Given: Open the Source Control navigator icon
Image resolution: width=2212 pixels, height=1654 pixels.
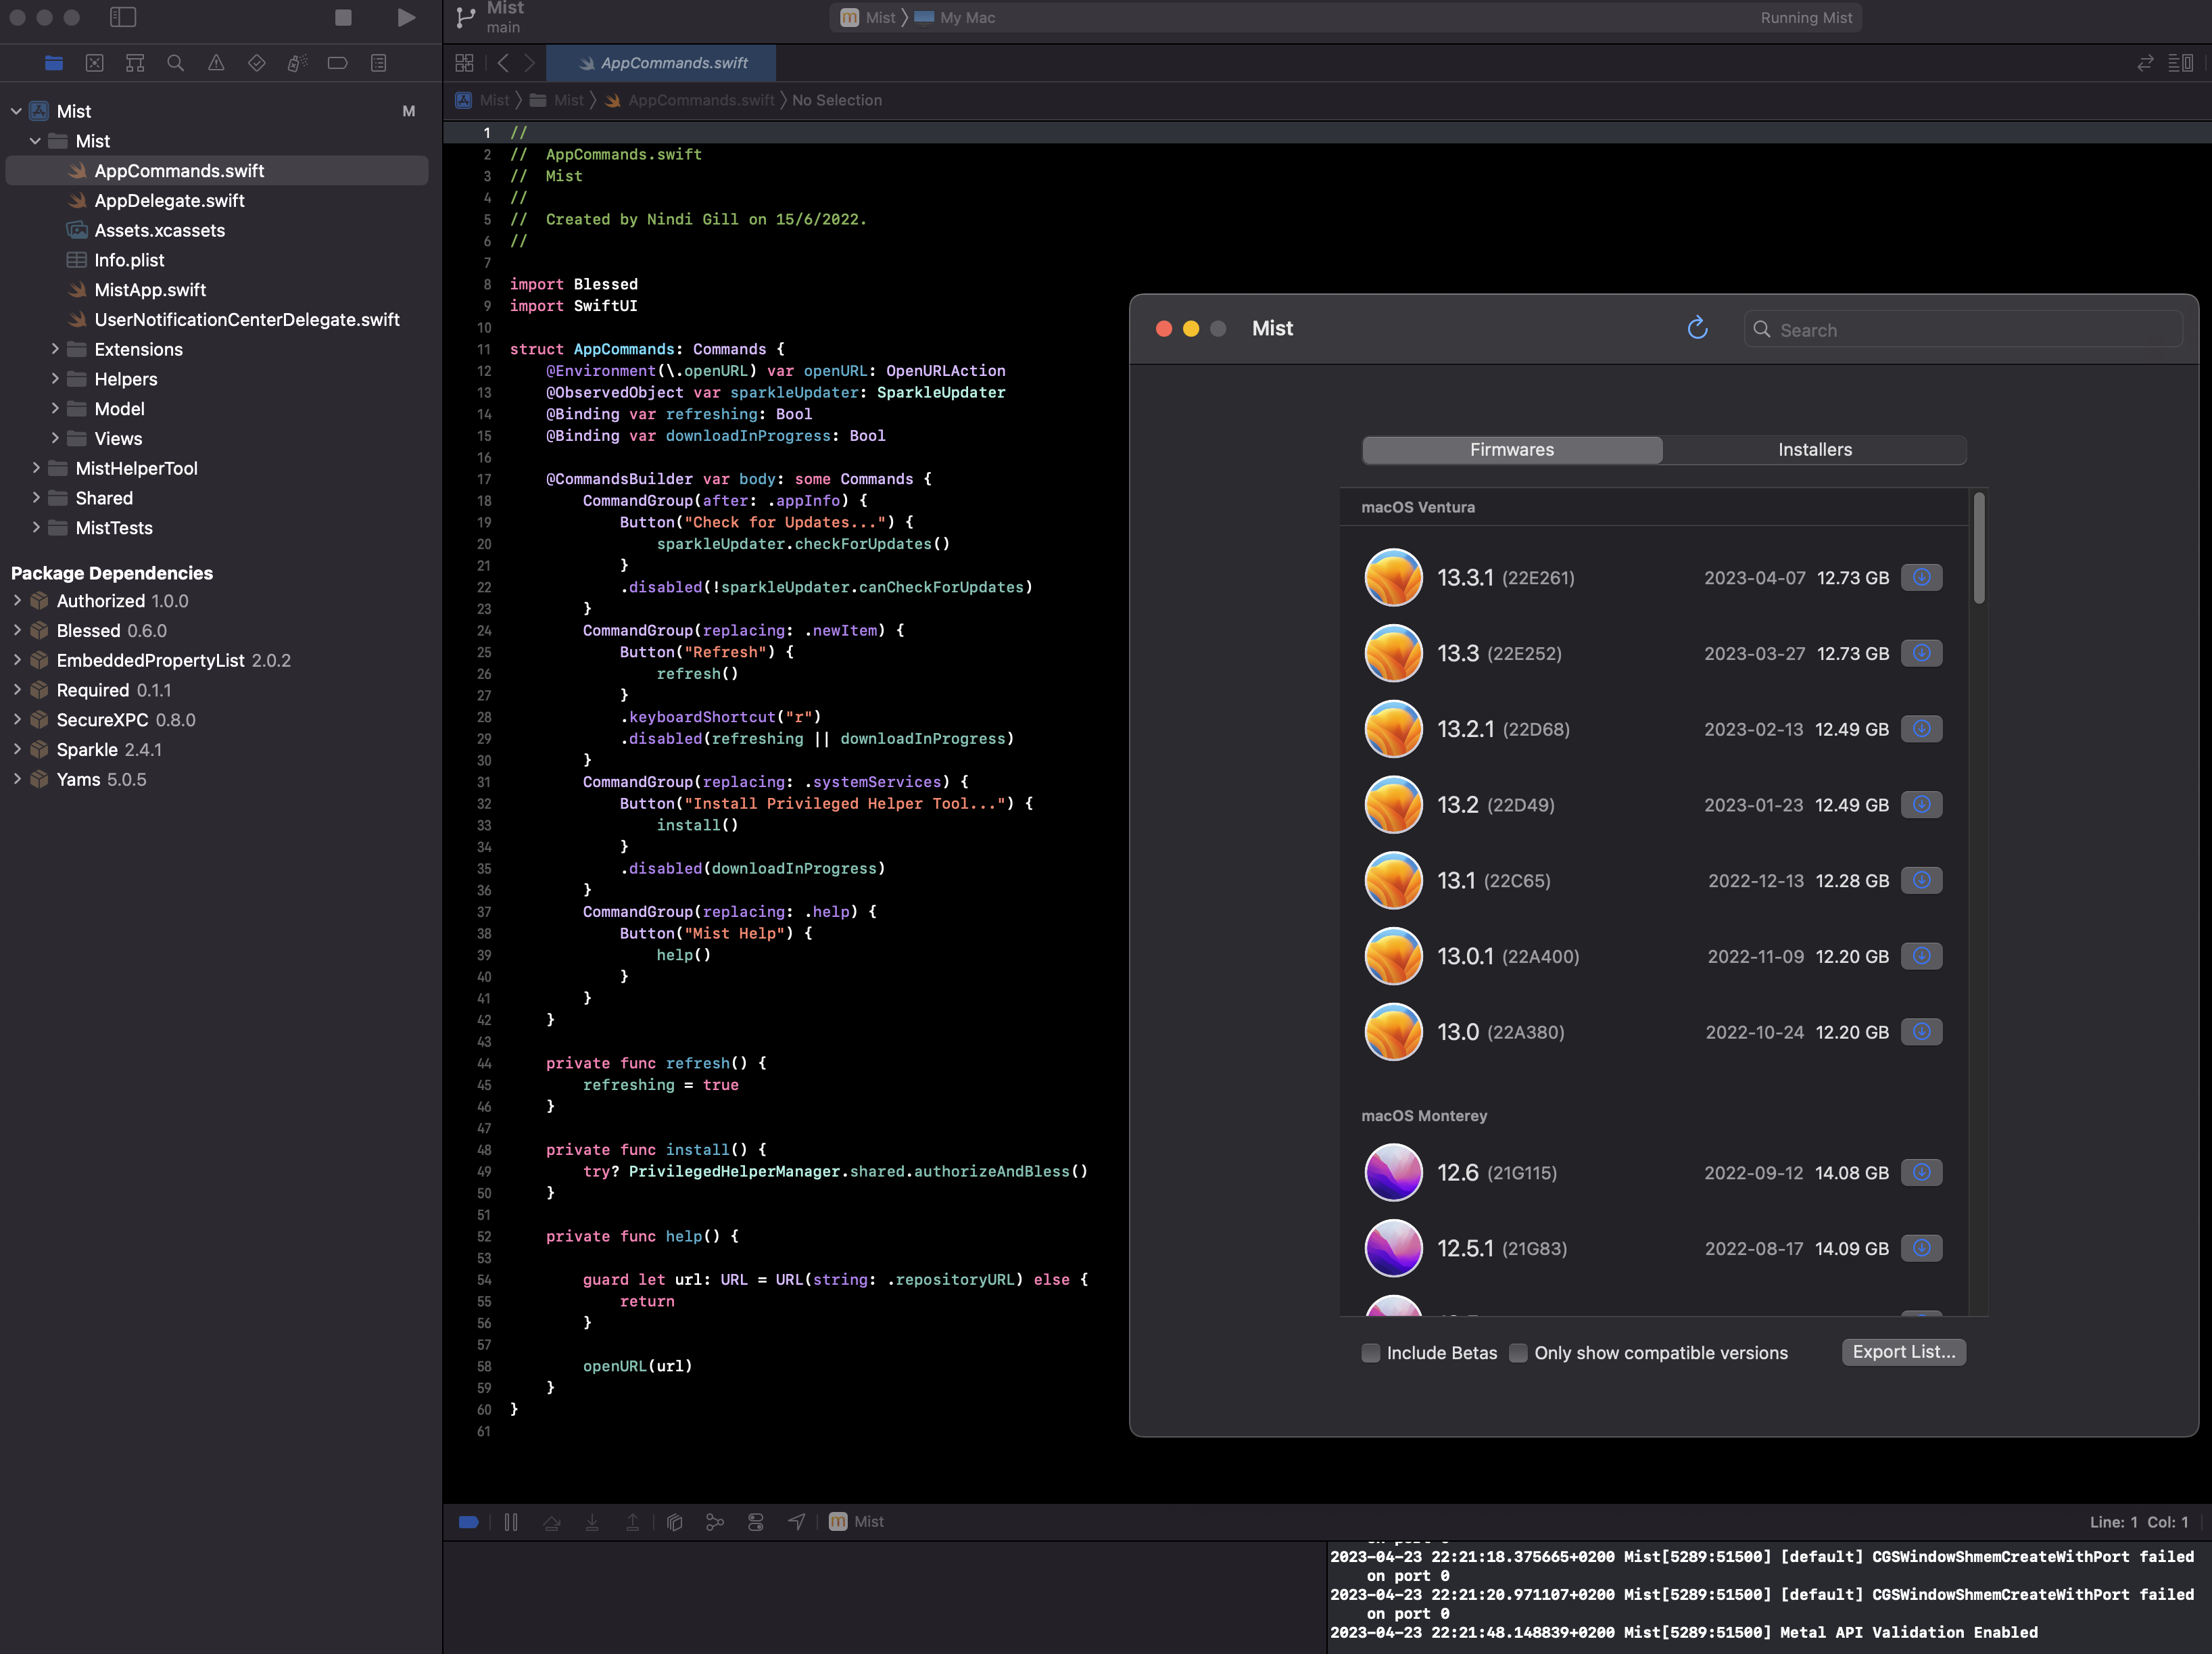Looking at the screenshot, I should coord(94,63).
